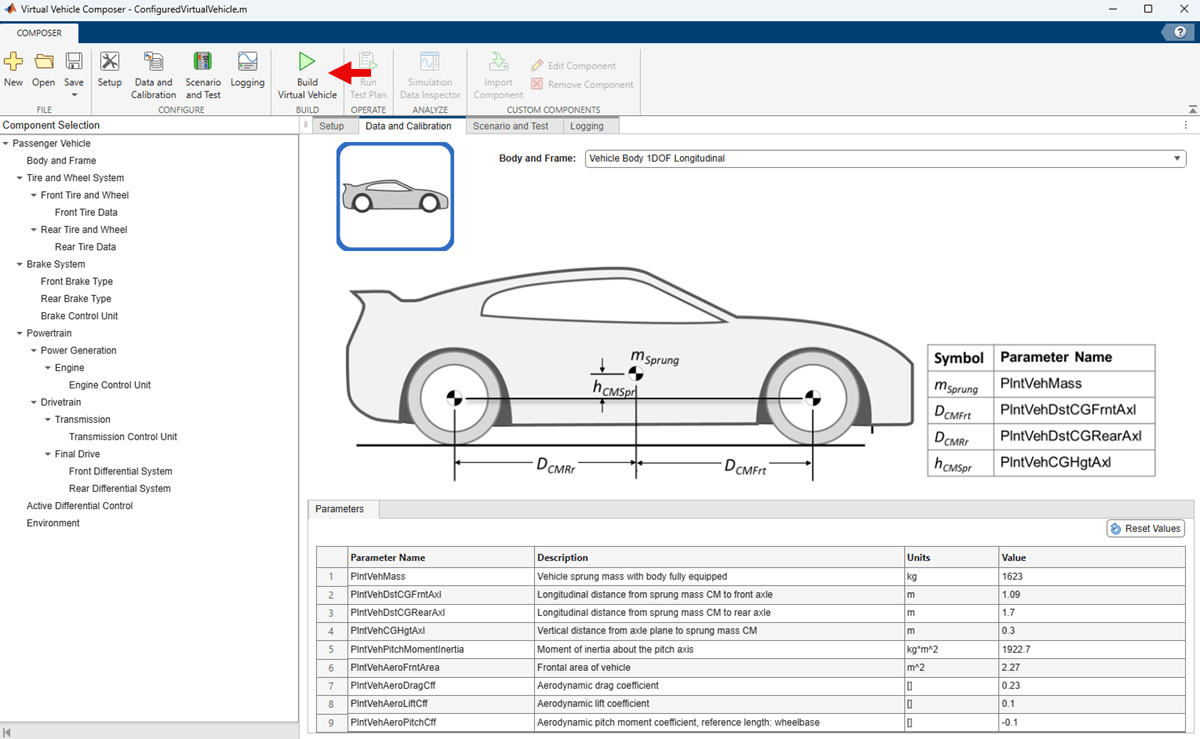Select Brake Control Unit item
The height and width of the screenshot is (739, 1200).
79,316
